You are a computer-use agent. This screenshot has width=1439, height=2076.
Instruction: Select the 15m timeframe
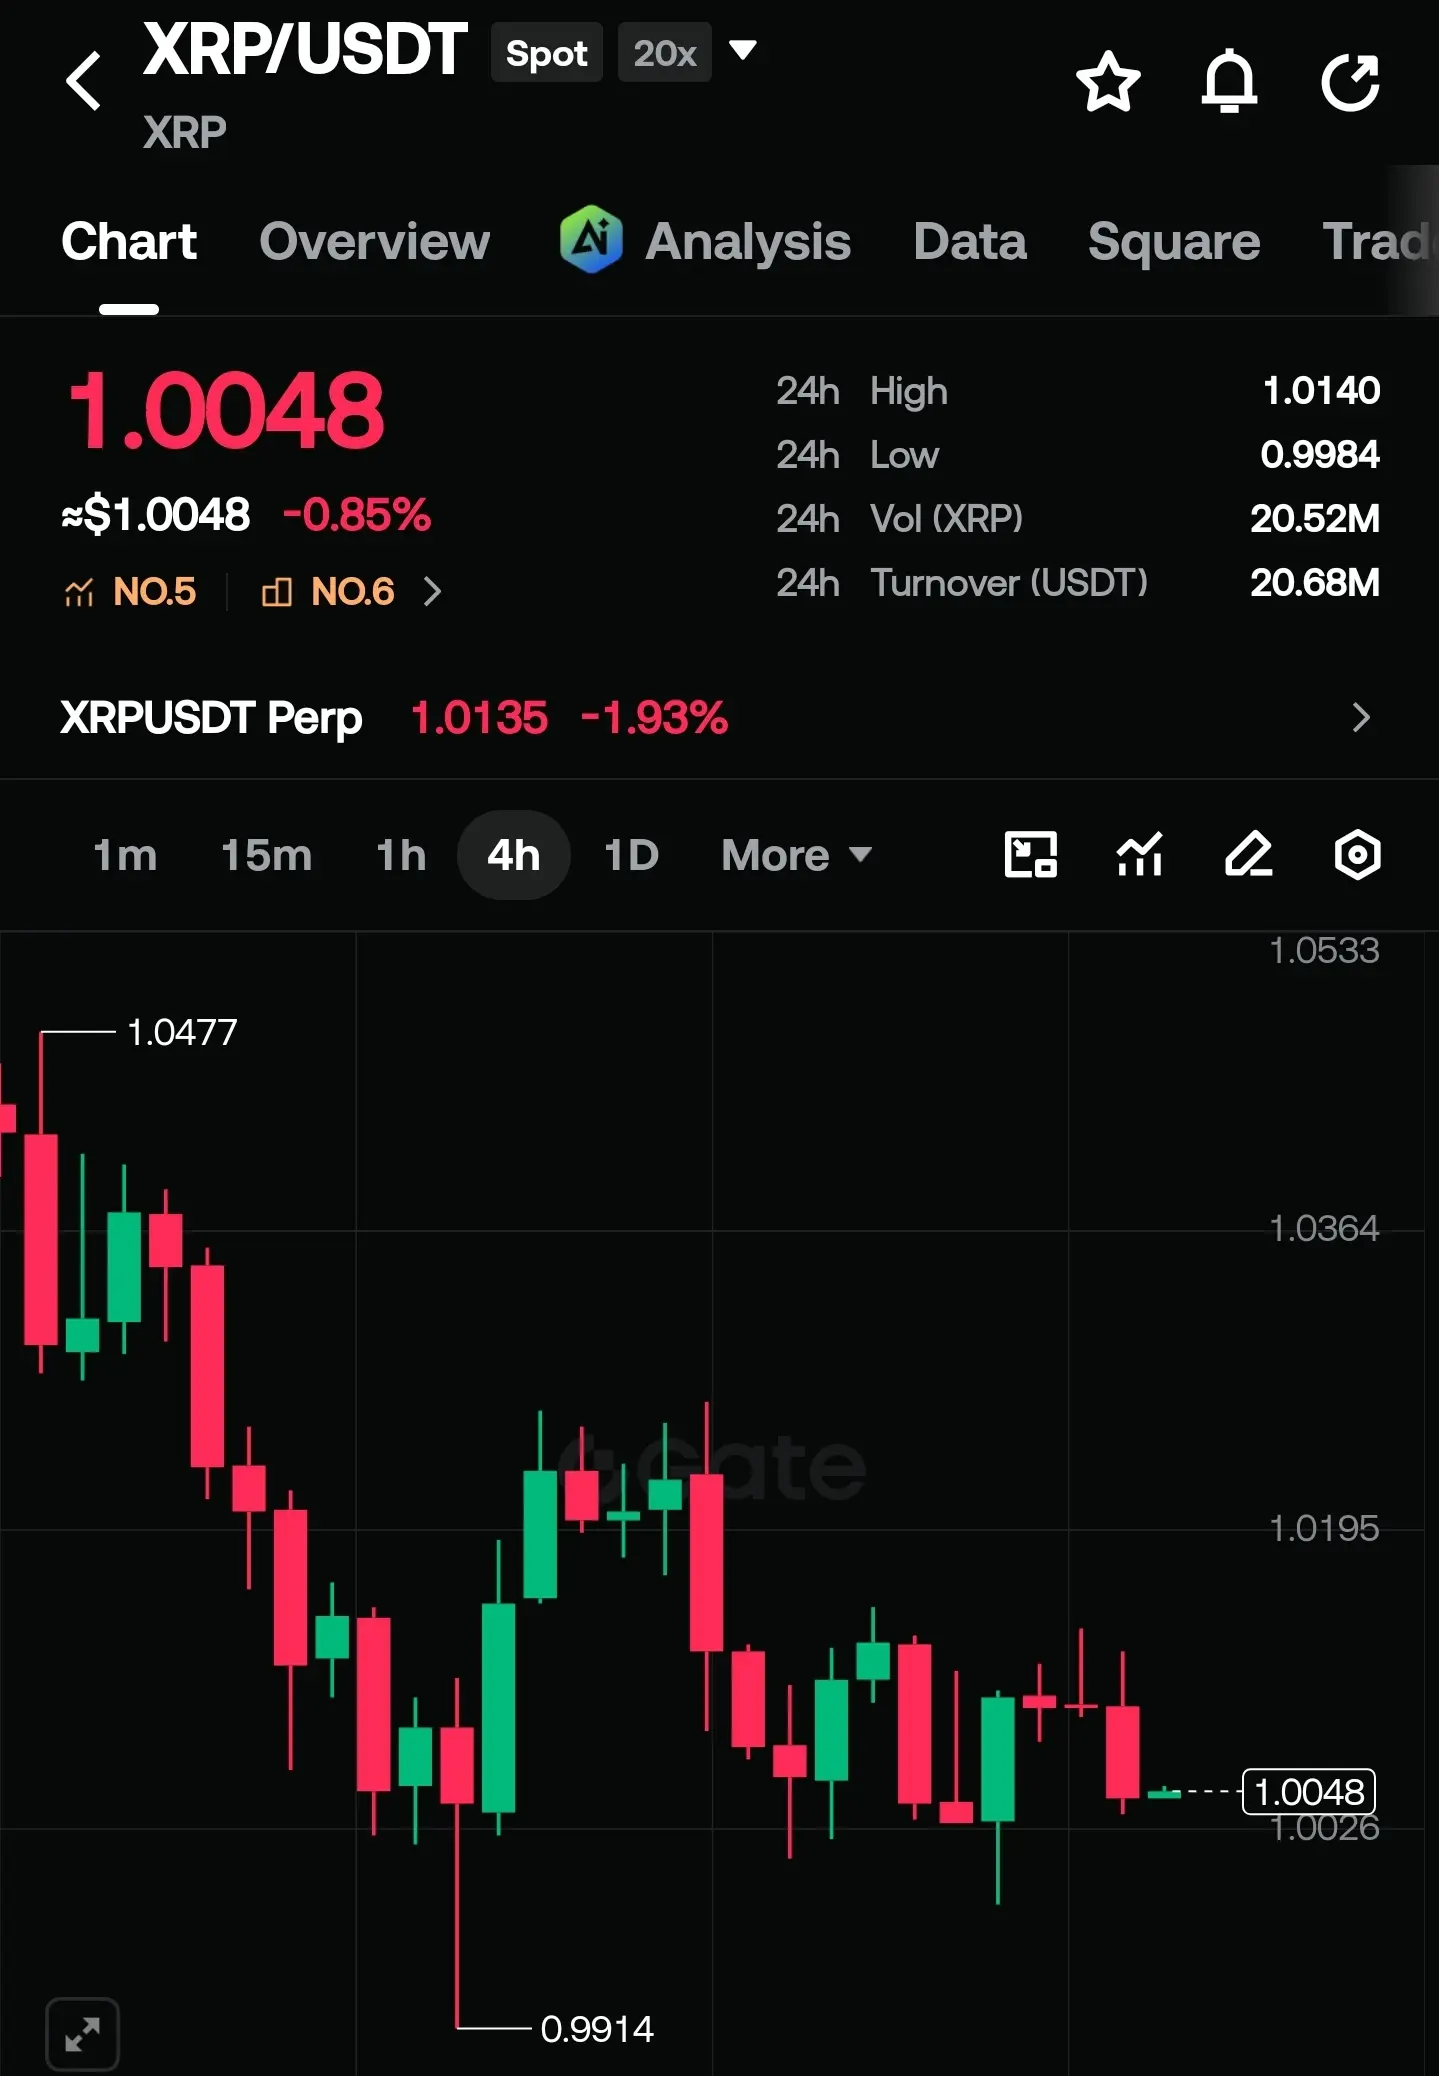(x=266, y=855)
